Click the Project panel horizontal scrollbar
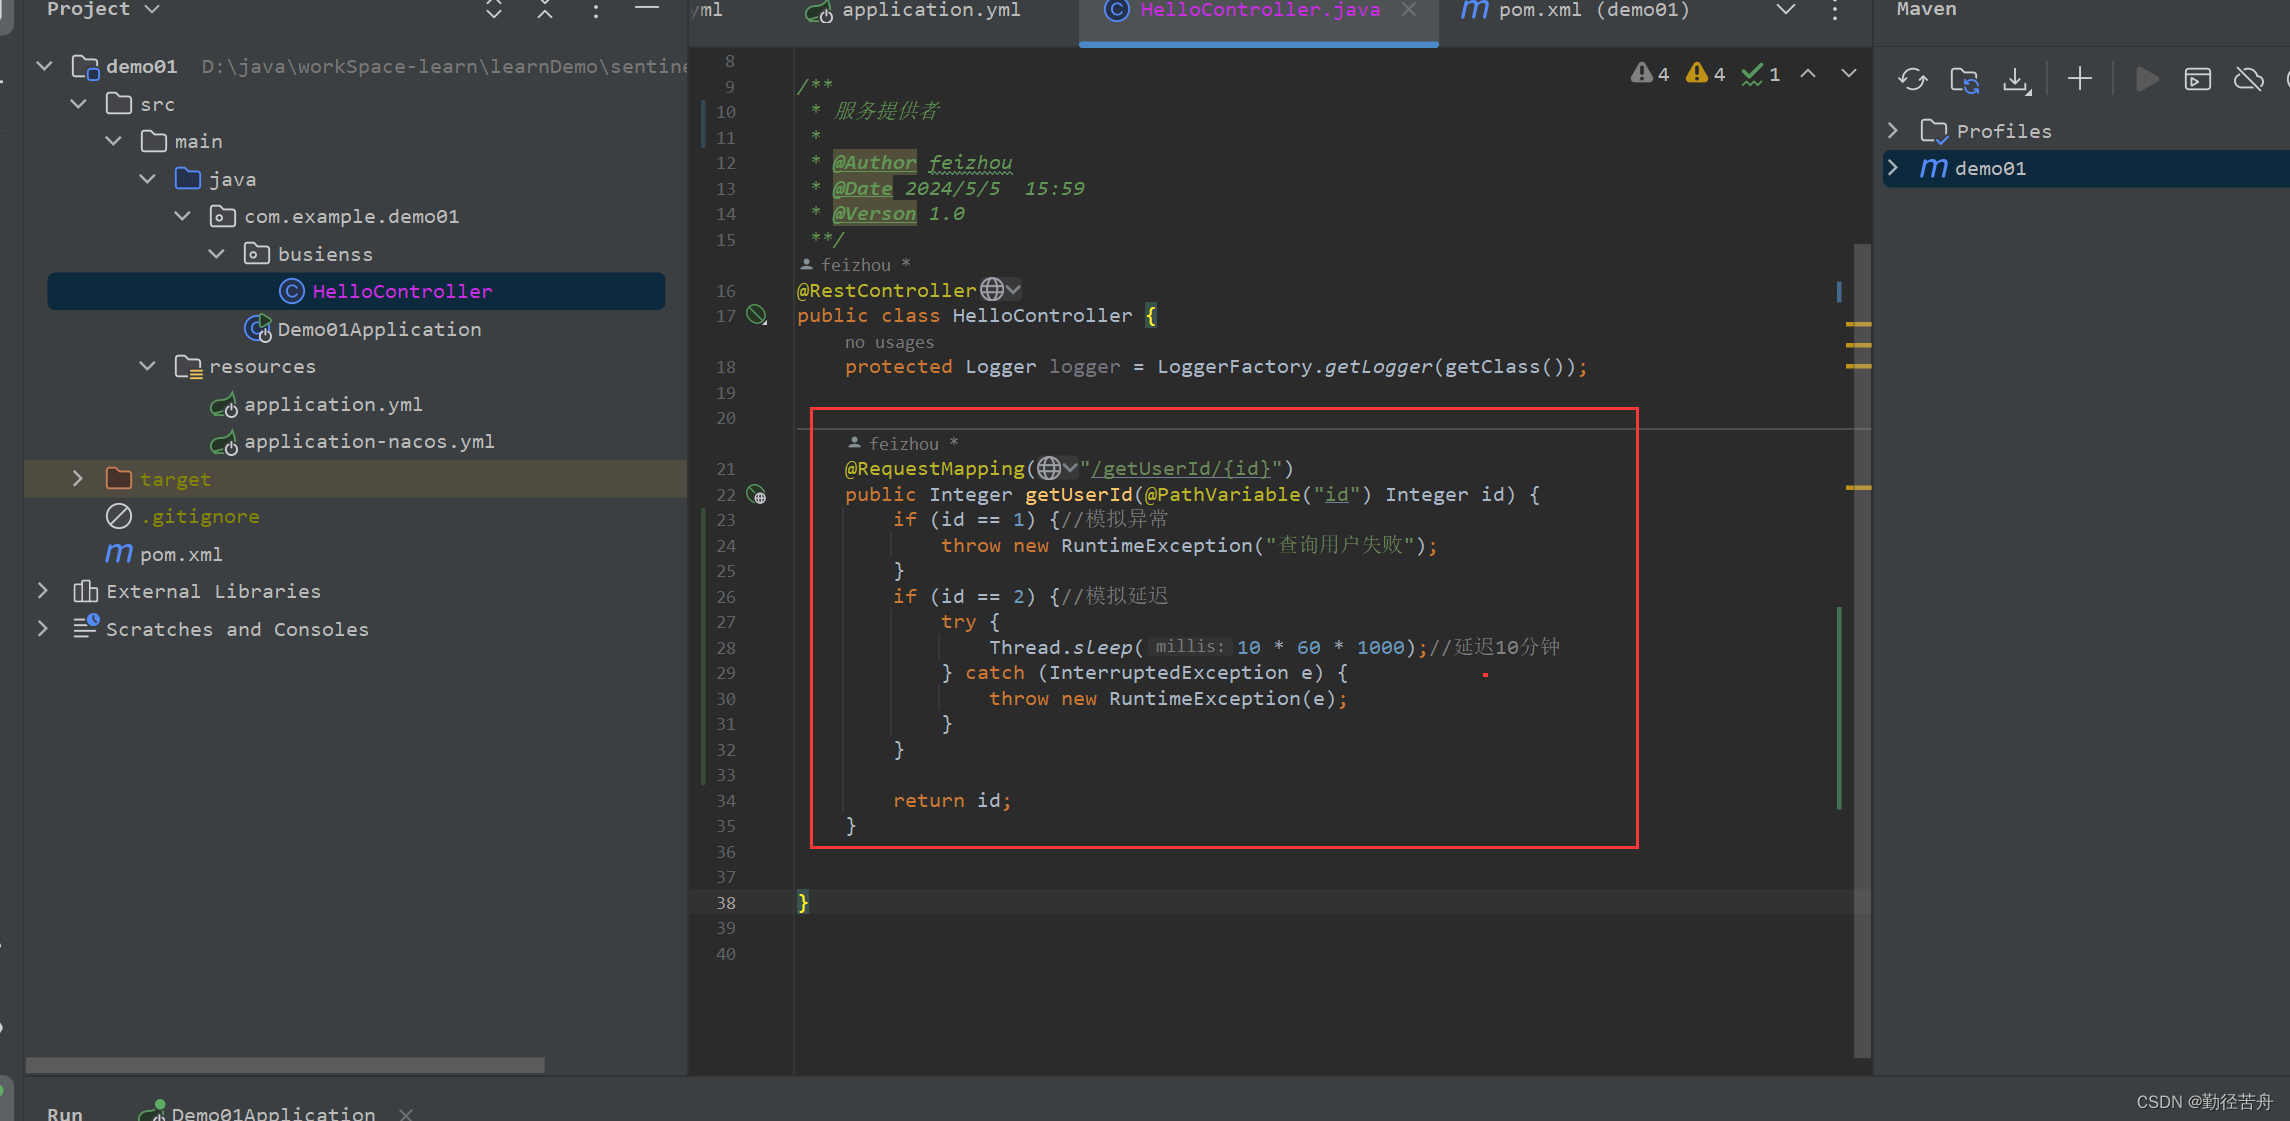The width and height of the screenshot is (2290, 1121). pos(285,1065)
